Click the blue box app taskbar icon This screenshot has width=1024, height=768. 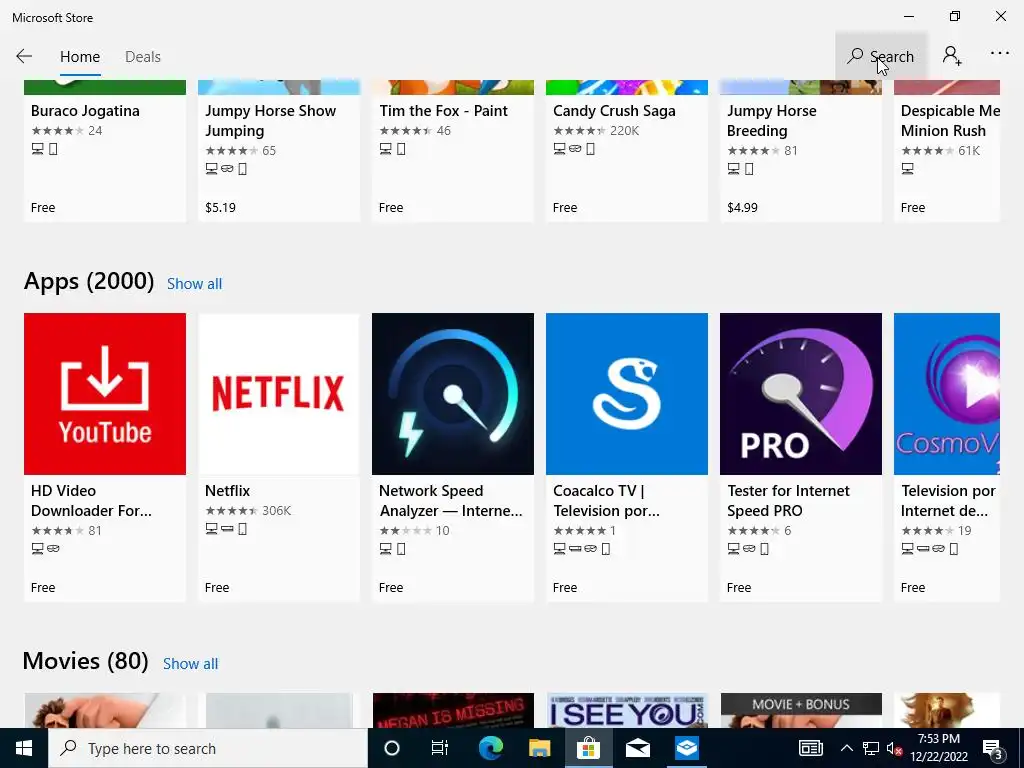[x=686, y=748]
